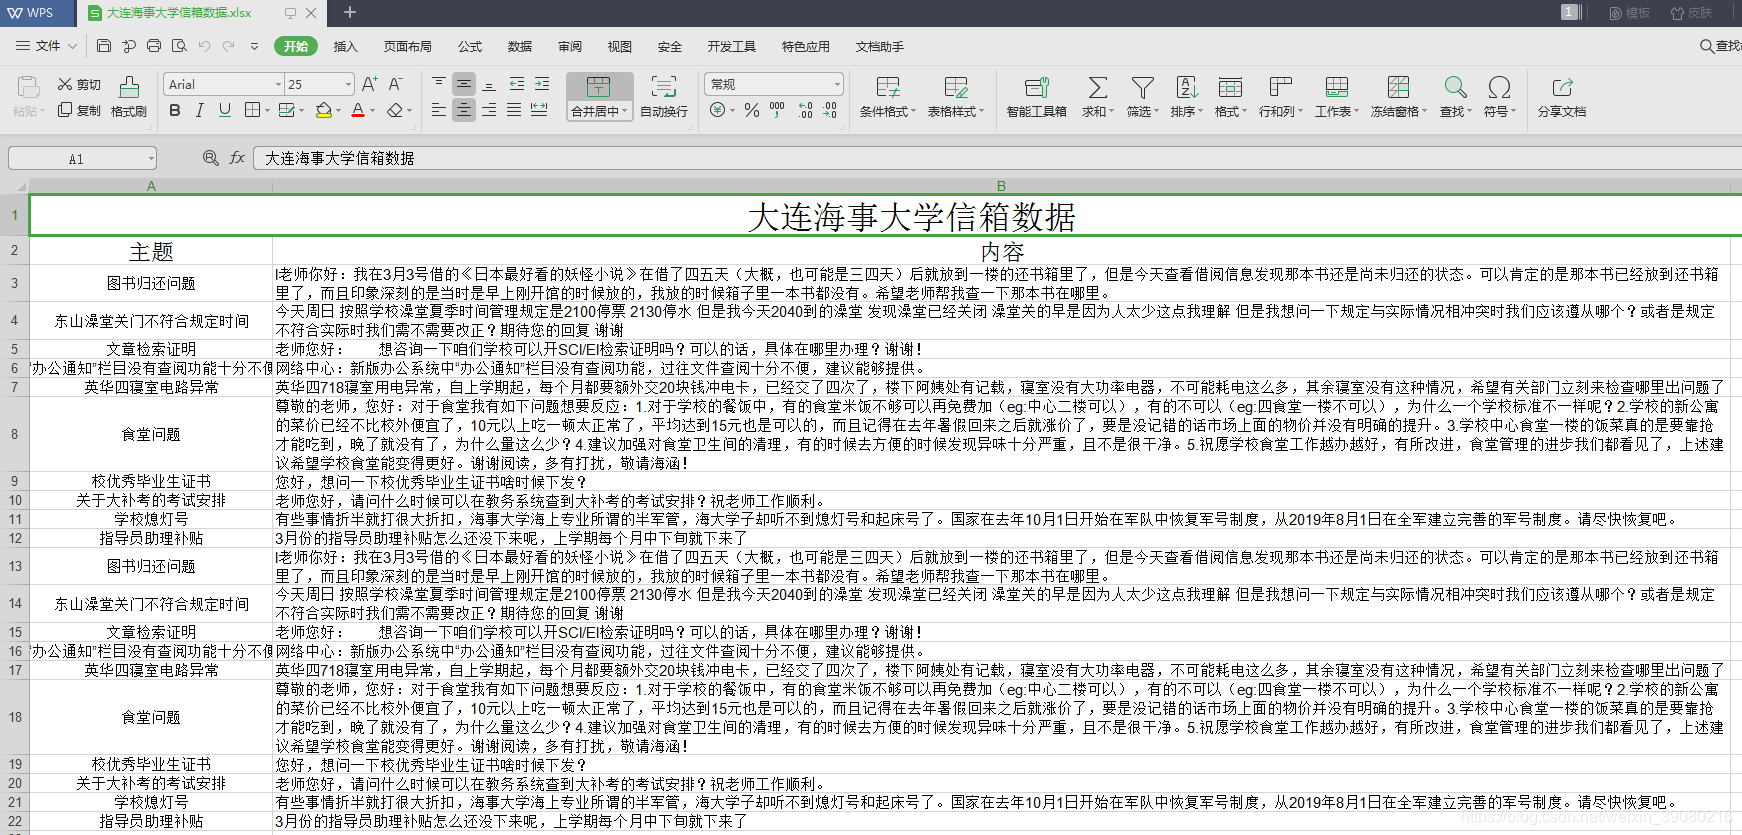Toggle italic formatting
This screenshot has width=1742, height=835.
(200, 110)
